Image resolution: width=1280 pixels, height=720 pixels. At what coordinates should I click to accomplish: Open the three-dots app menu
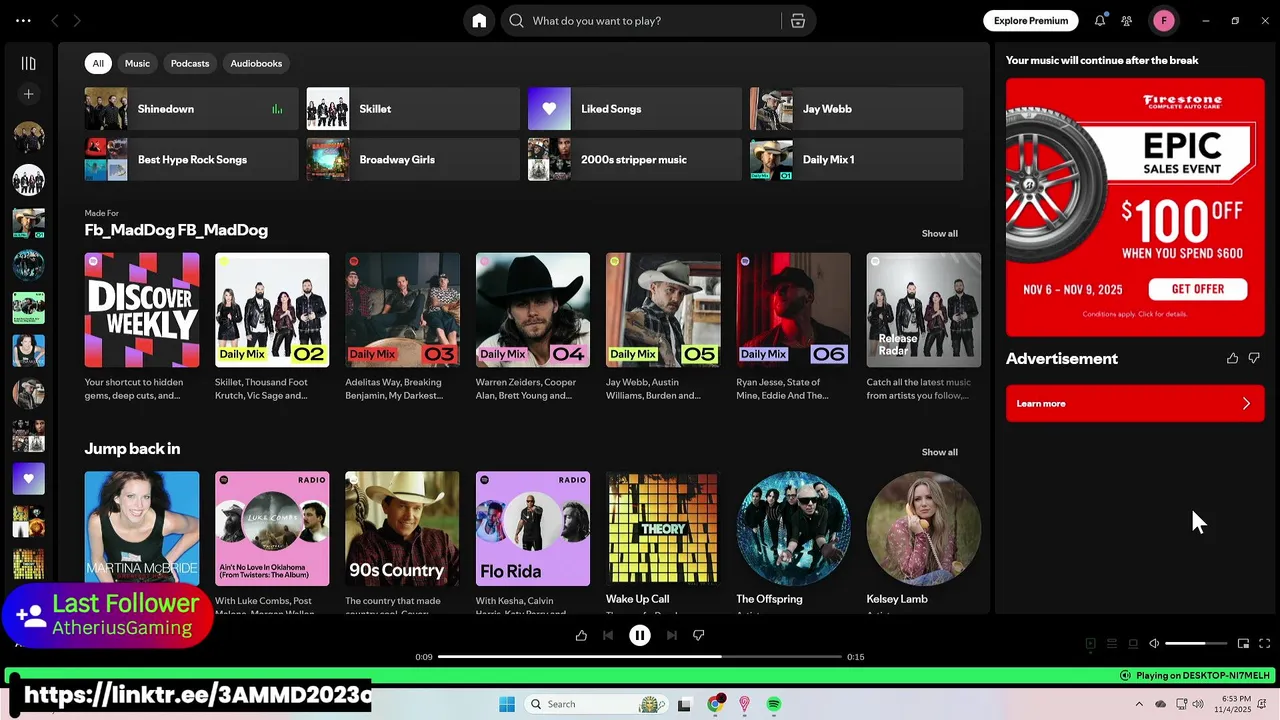[x=23, y=20]
